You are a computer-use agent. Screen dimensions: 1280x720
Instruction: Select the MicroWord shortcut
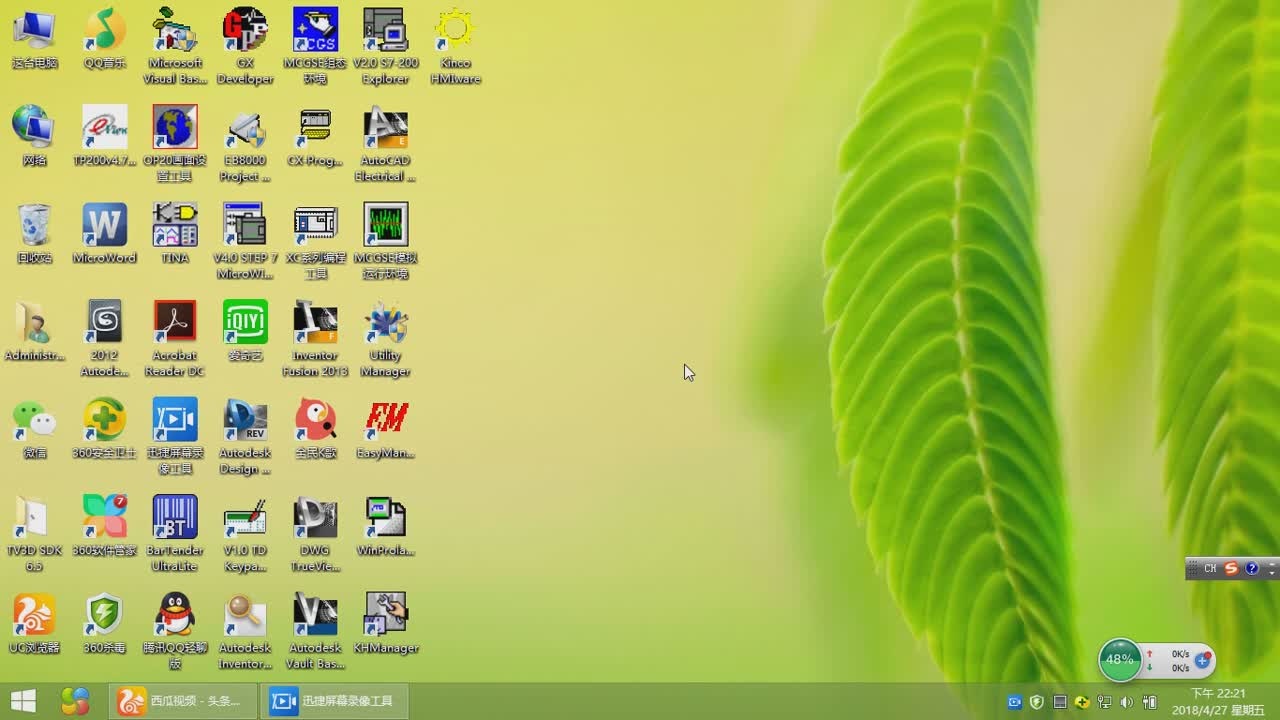(x=105, y=235)
